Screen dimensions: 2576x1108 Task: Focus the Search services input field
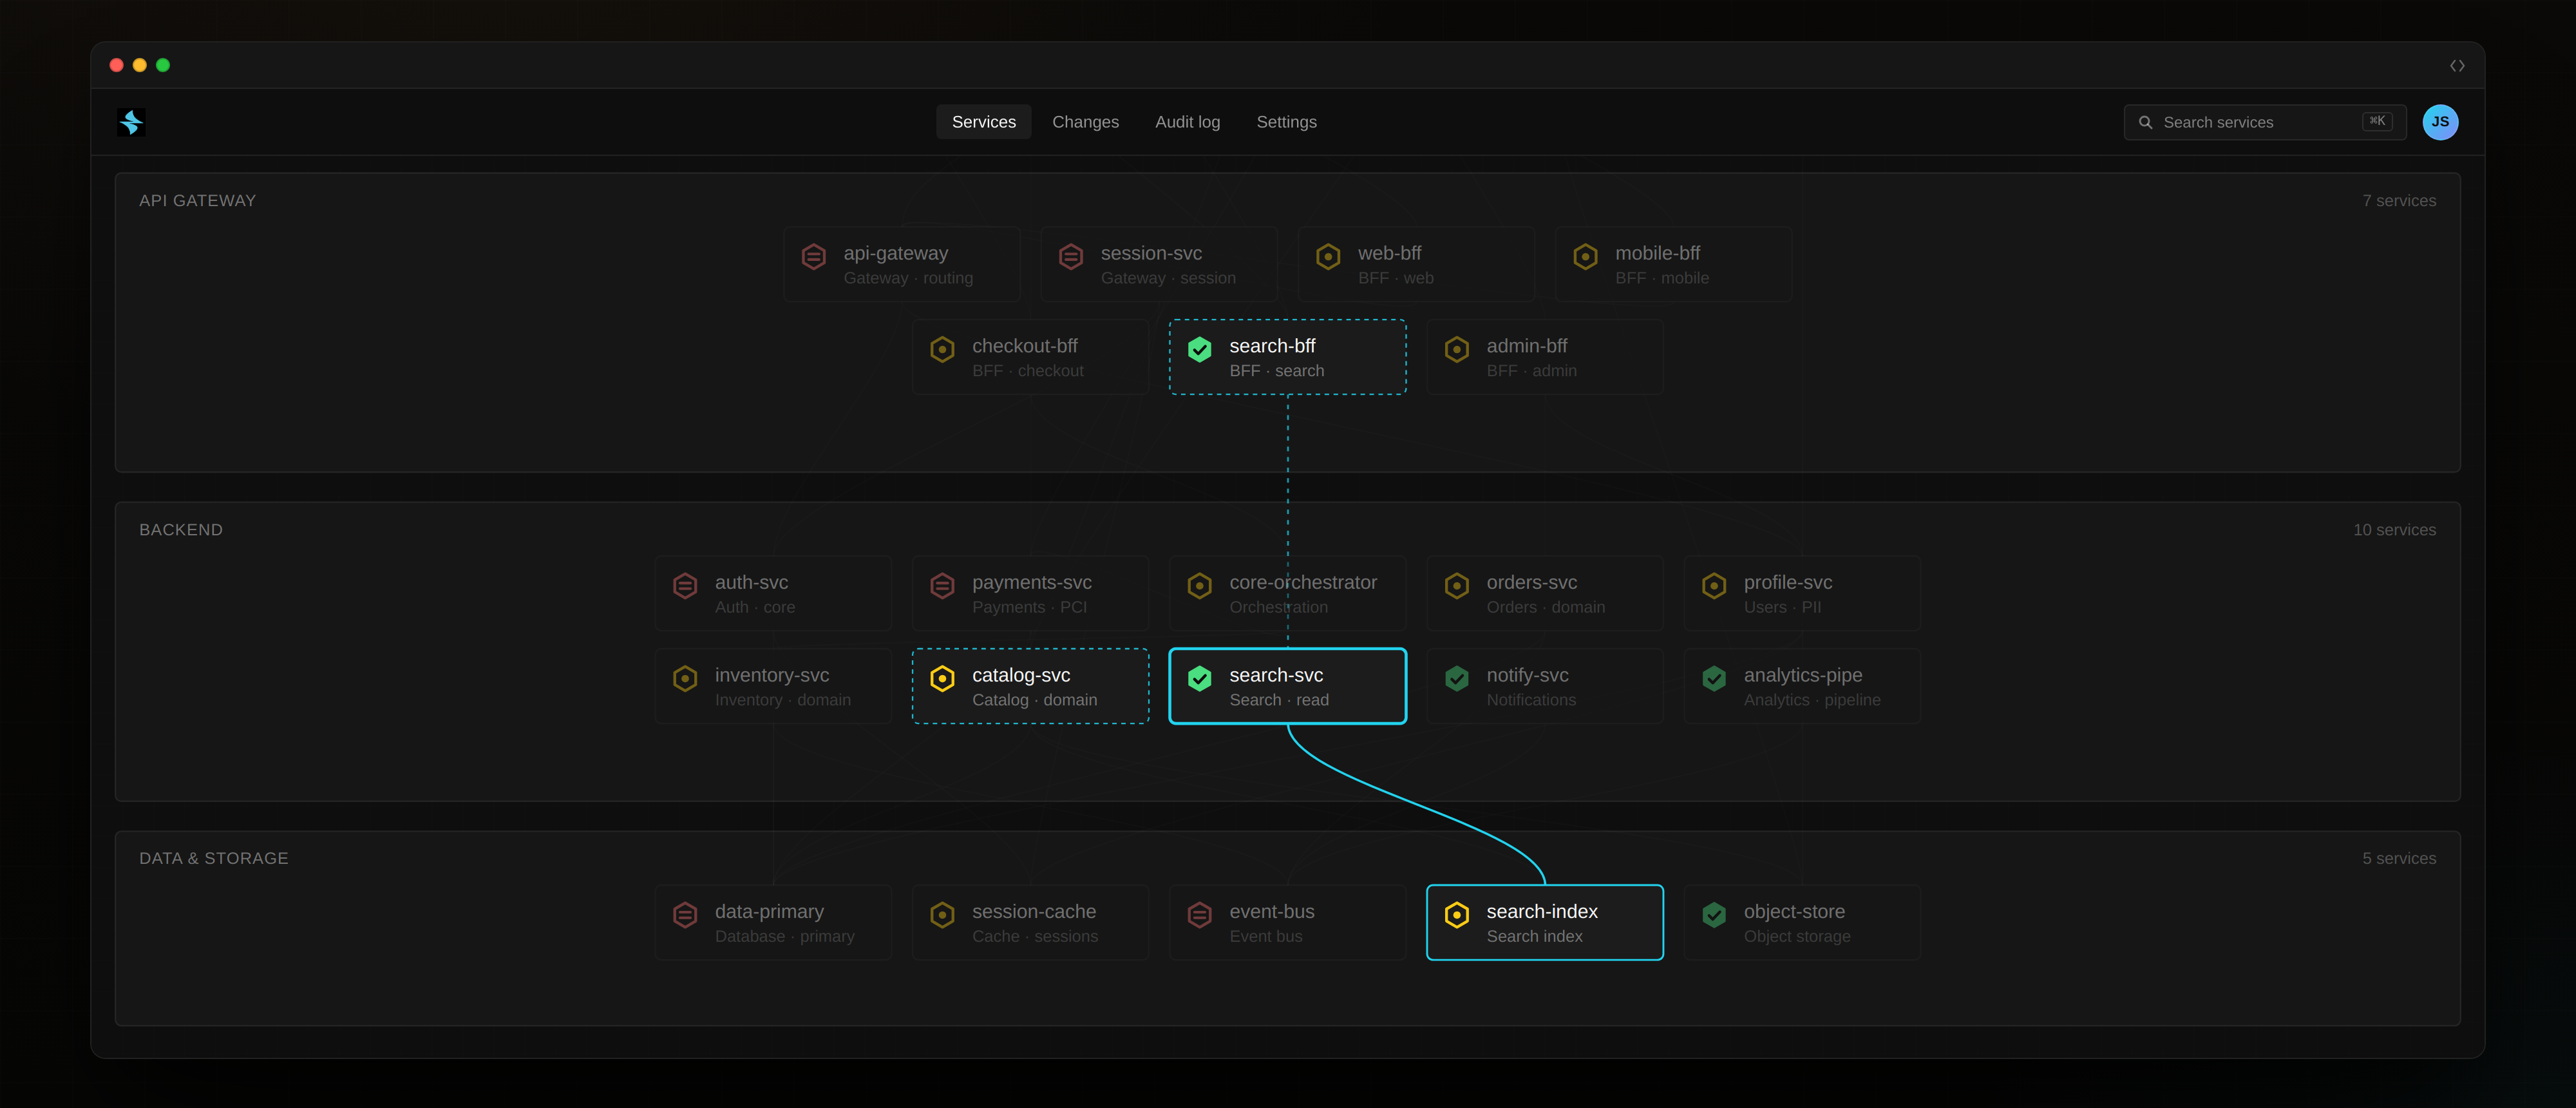2265,122
